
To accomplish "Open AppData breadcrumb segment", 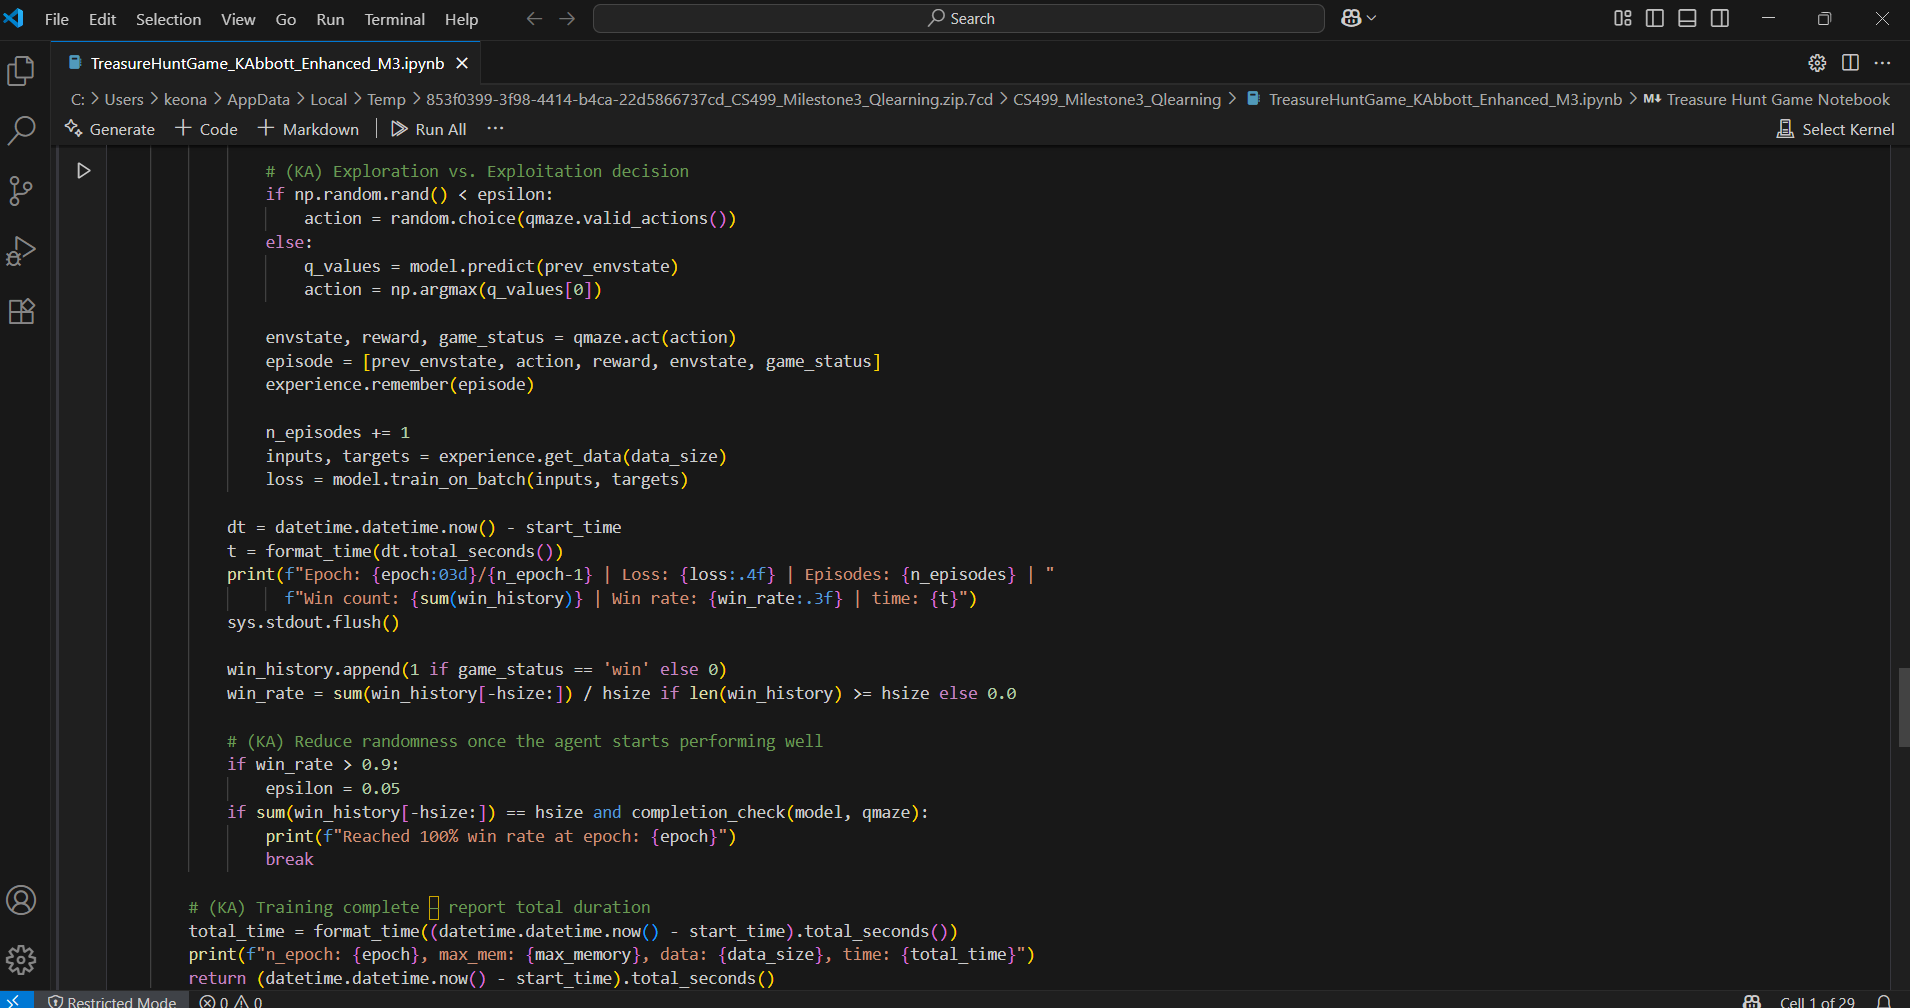I will pyautogui.click(x=258, y=99).
